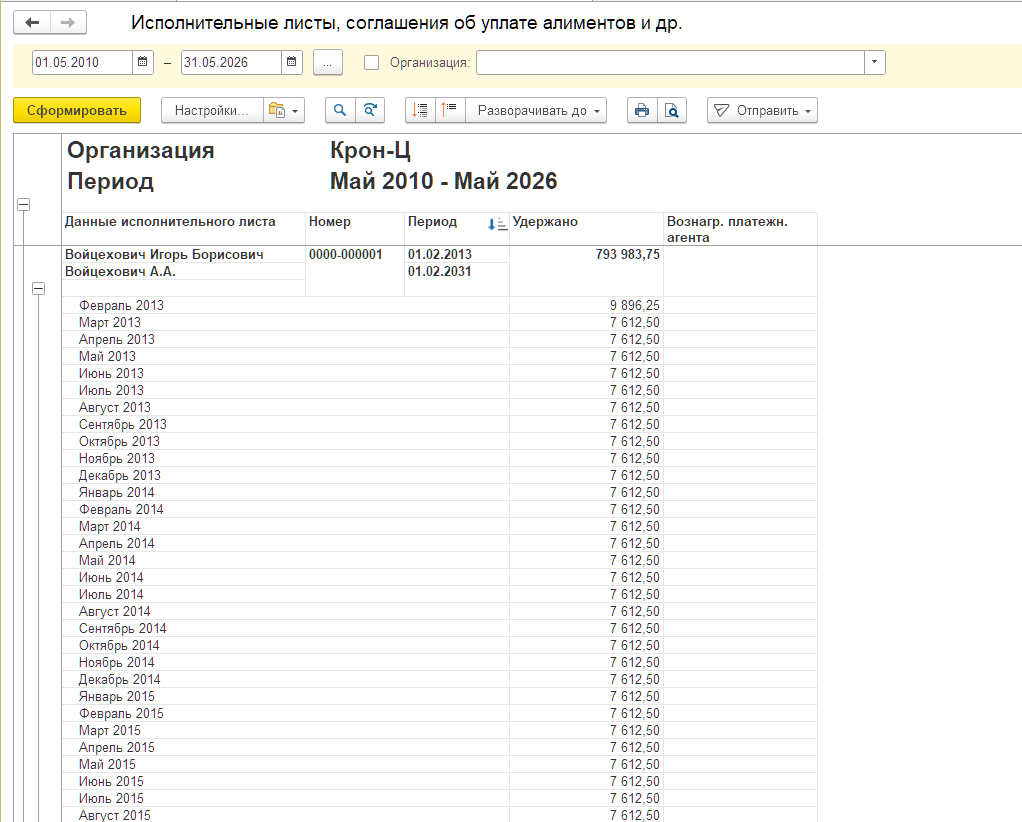Click total amount 793 983,75
Screen dimensions: 1022x822
pyautogui.click(x=628, y=254)
